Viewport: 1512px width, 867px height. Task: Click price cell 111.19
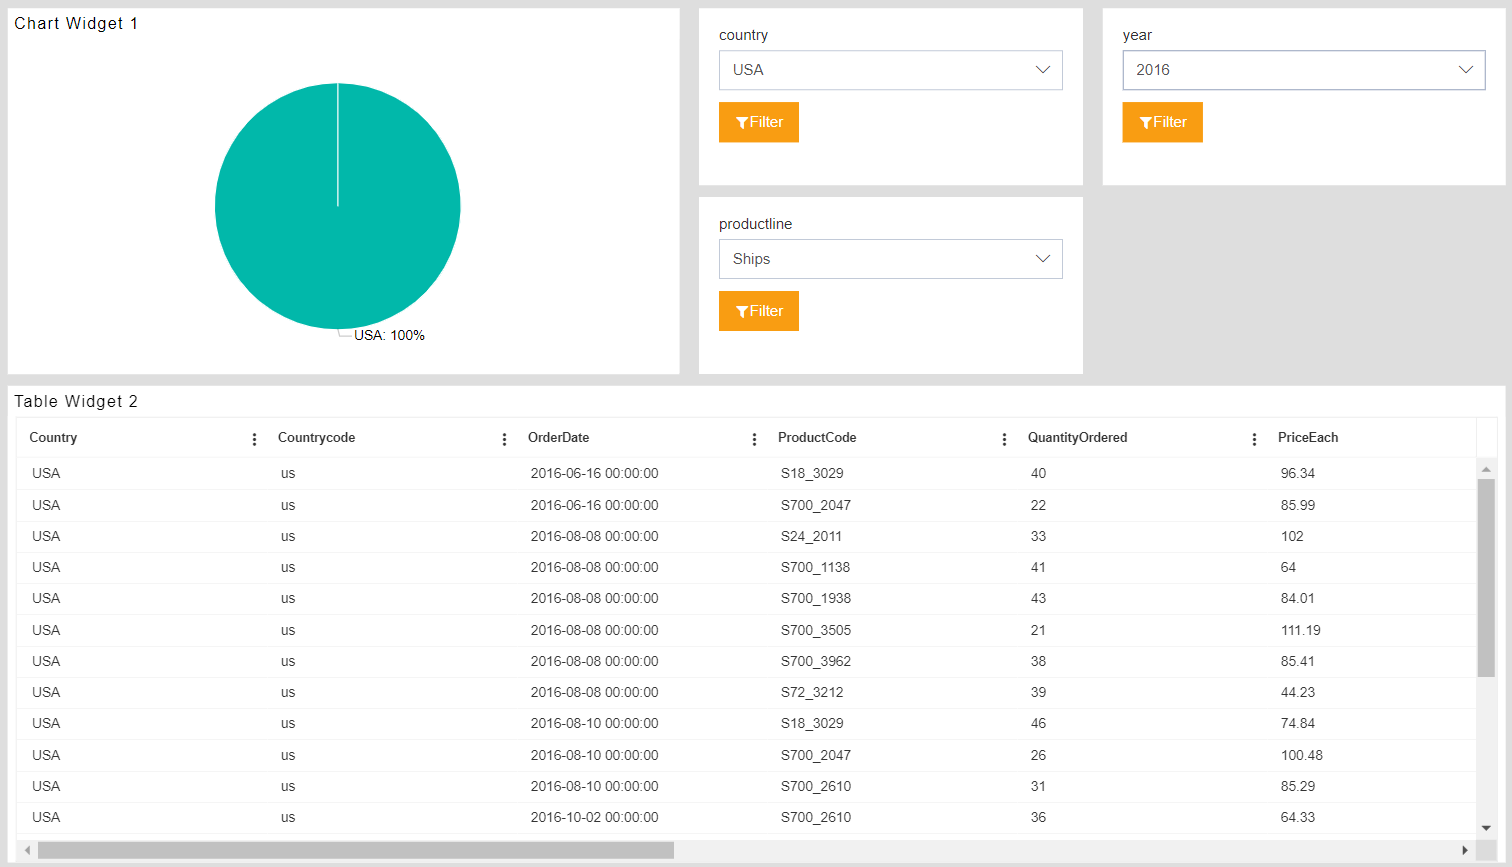1300,630
